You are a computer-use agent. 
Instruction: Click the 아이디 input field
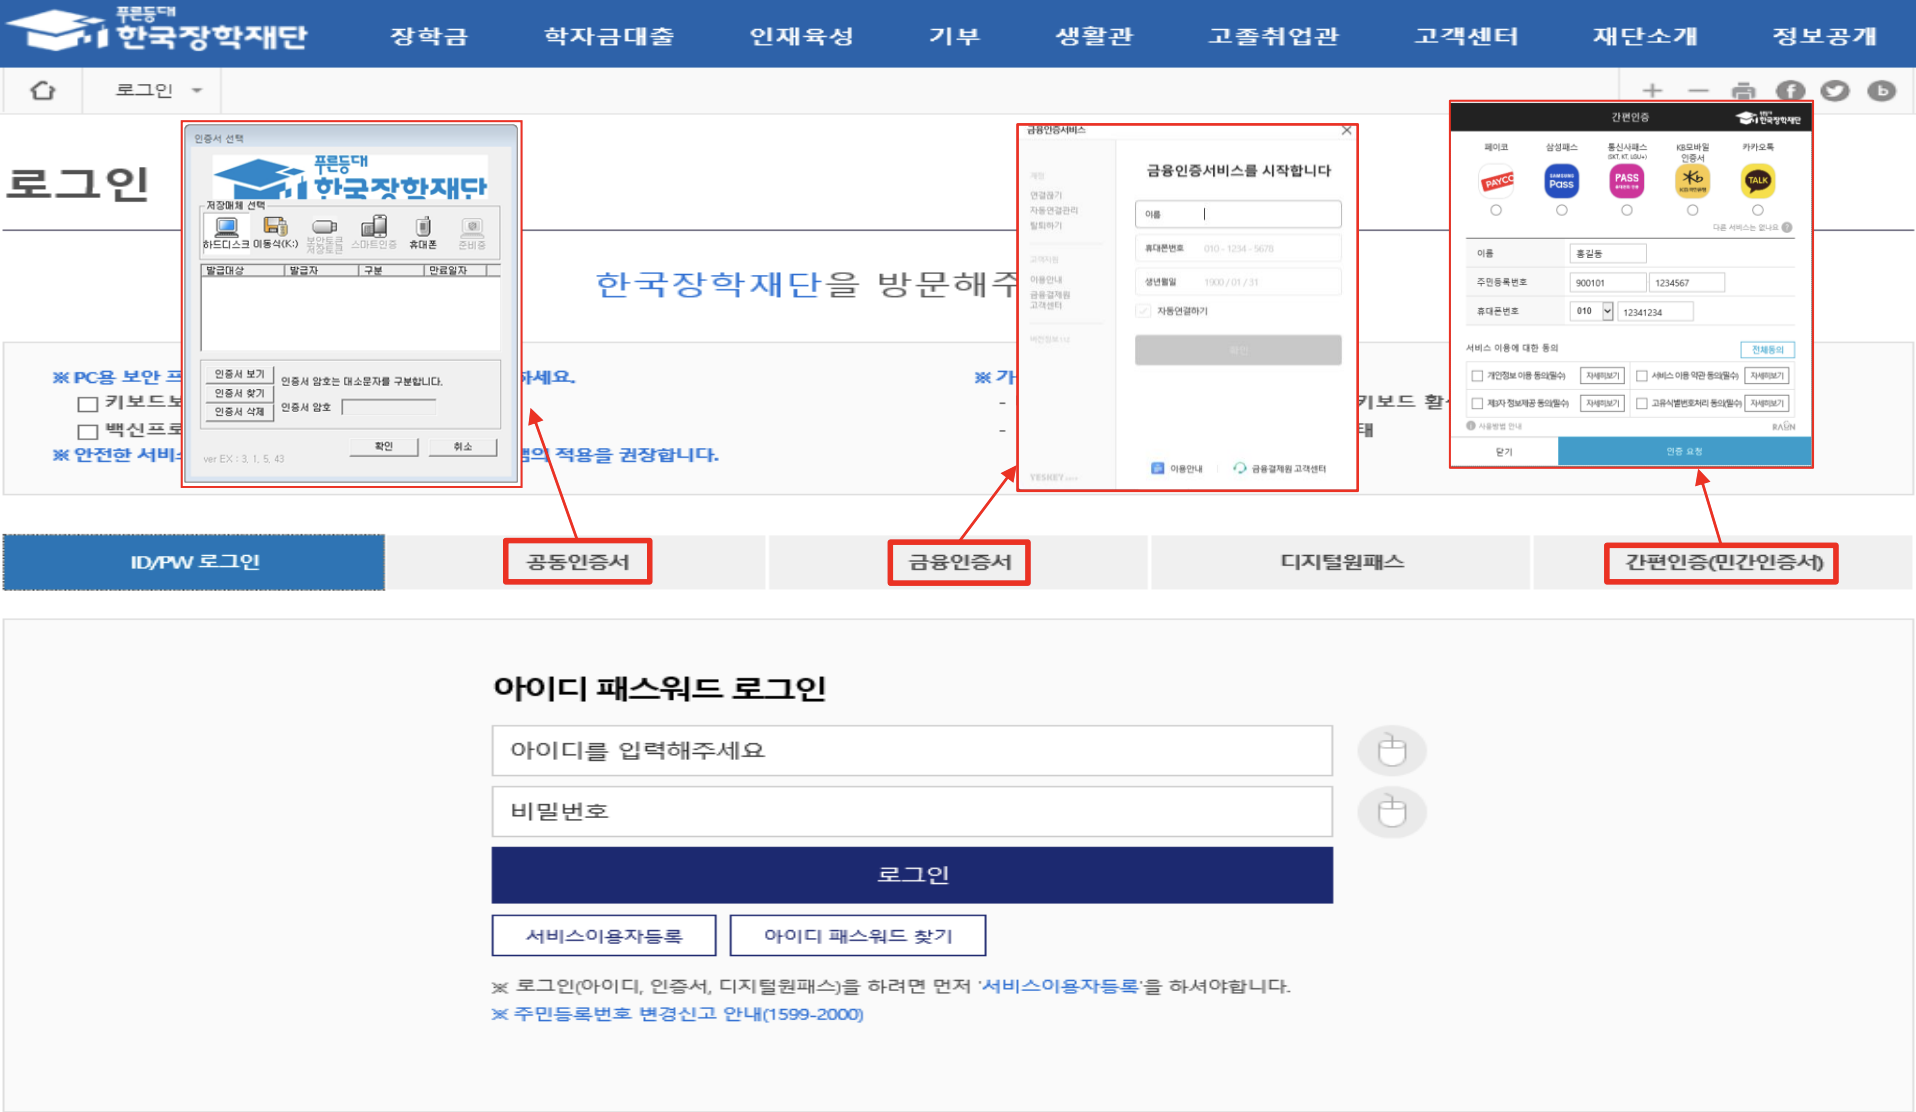pos(911,750)
